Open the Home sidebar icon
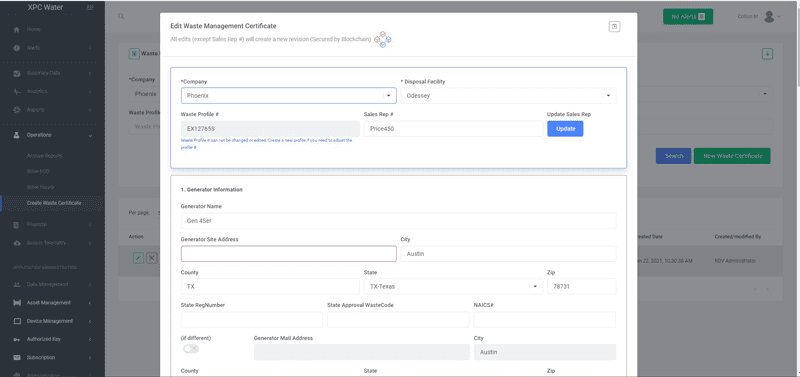This screenshot has width=800, height=377. [16, 30]
